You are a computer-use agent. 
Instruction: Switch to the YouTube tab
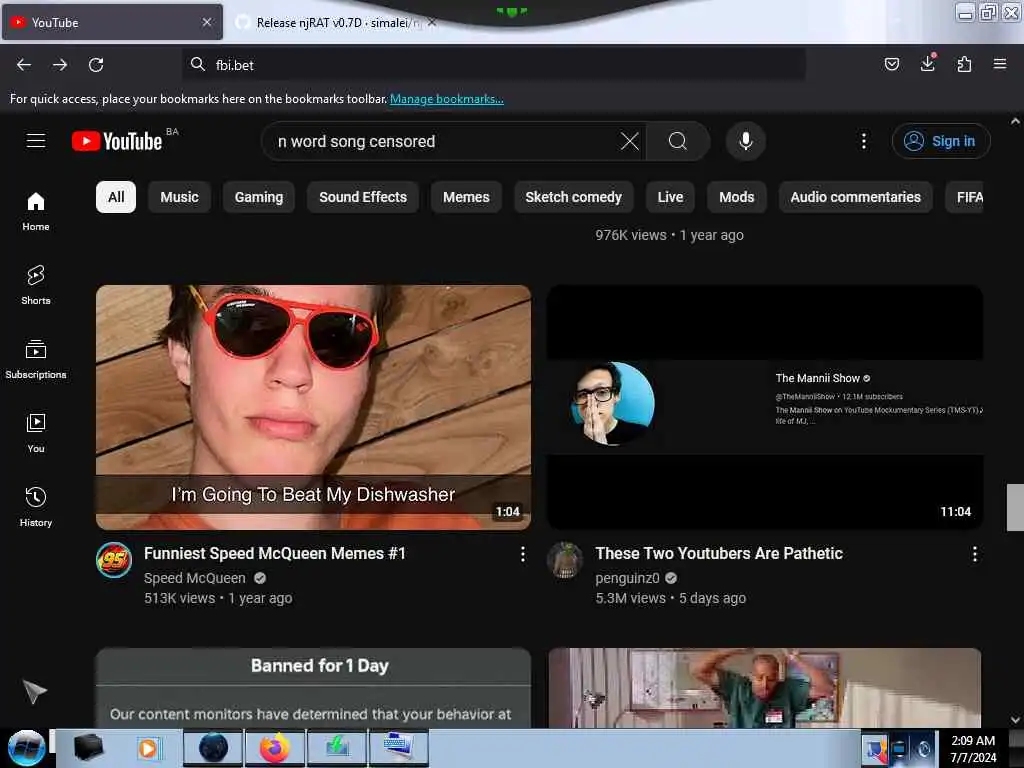click(x=112, y=22)
